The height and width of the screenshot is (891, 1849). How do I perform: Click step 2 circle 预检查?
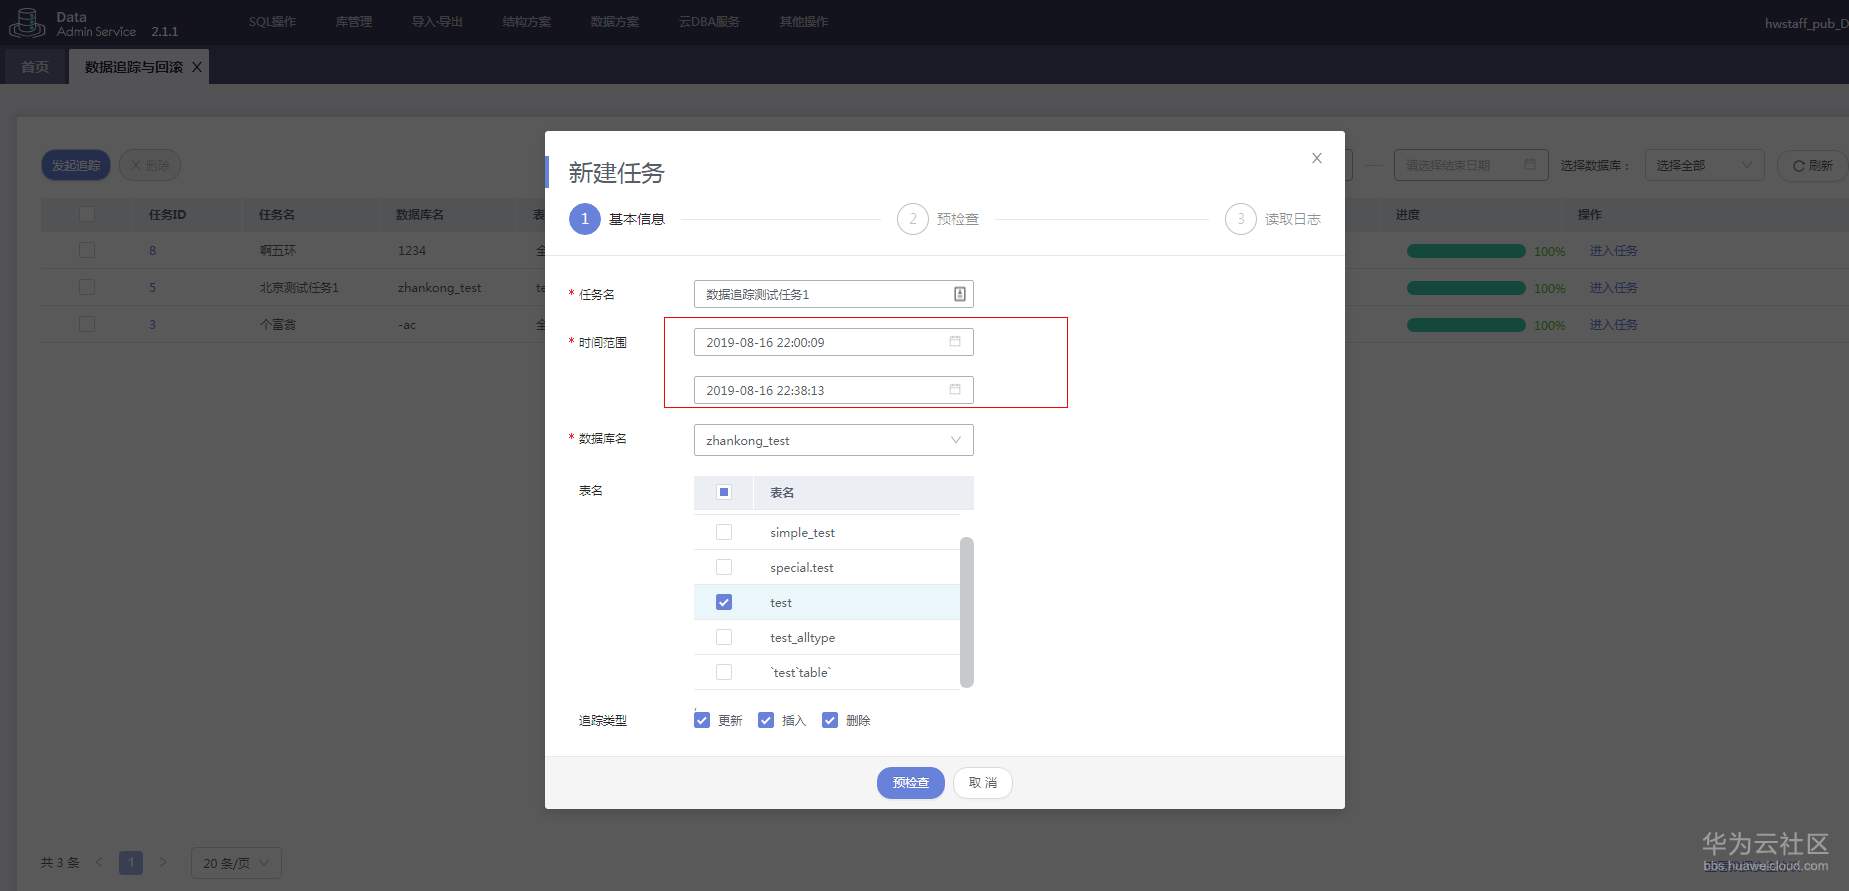tap(913, 219)
